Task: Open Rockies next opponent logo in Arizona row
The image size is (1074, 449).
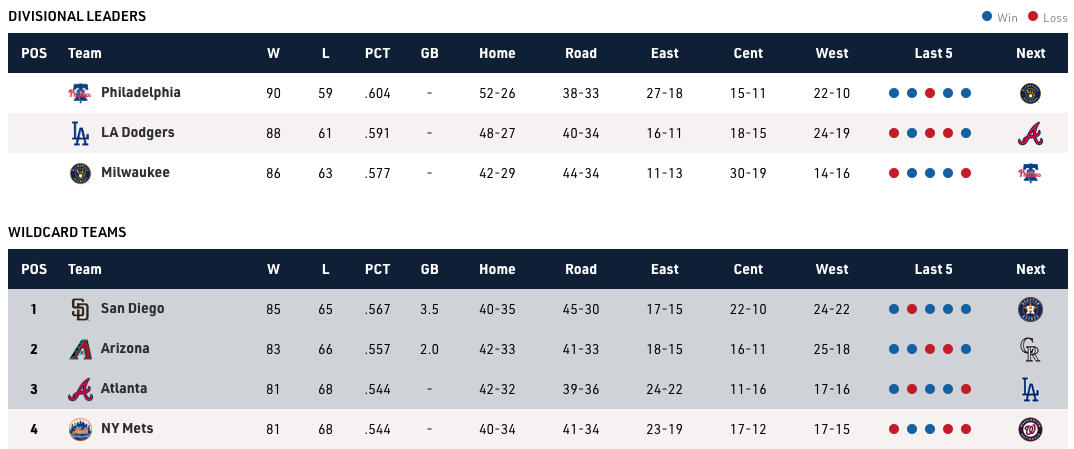Action: tap(1030, 349)
